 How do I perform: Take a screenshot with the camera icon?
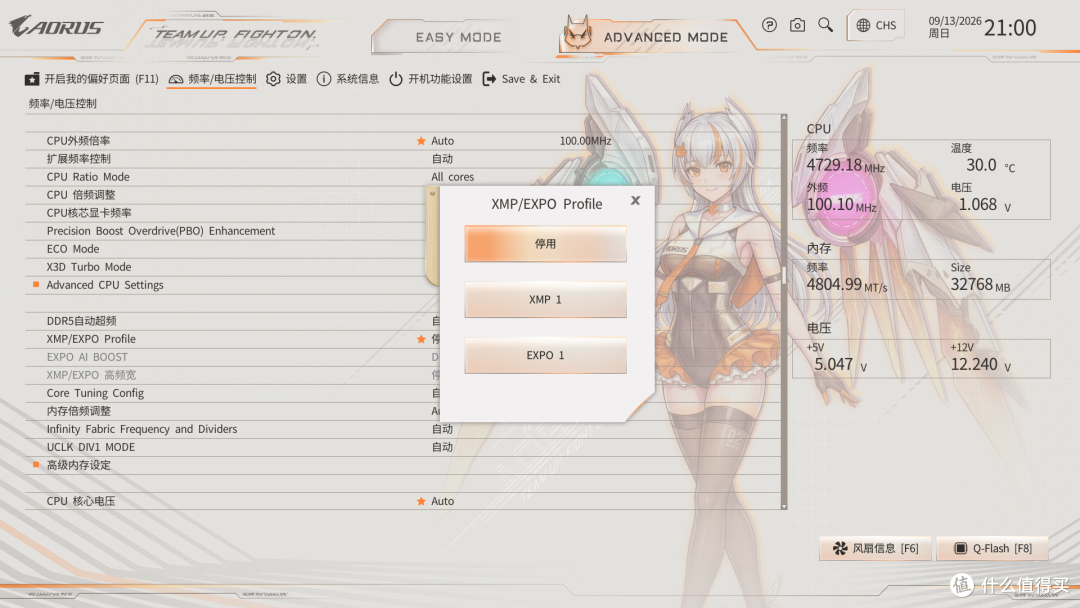pos(797,25)
